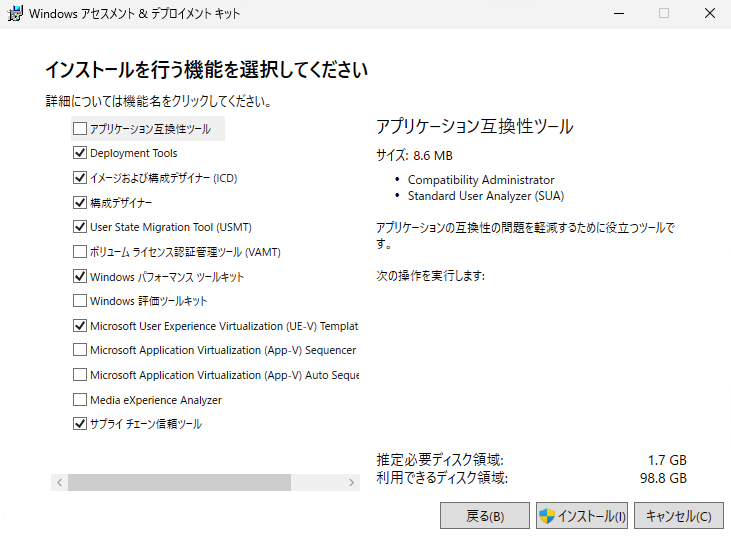The width and height of the screenshot is (731, 540).
Task: Uncheck the 構成デザイナー checkbox
Action: (80, 202)
